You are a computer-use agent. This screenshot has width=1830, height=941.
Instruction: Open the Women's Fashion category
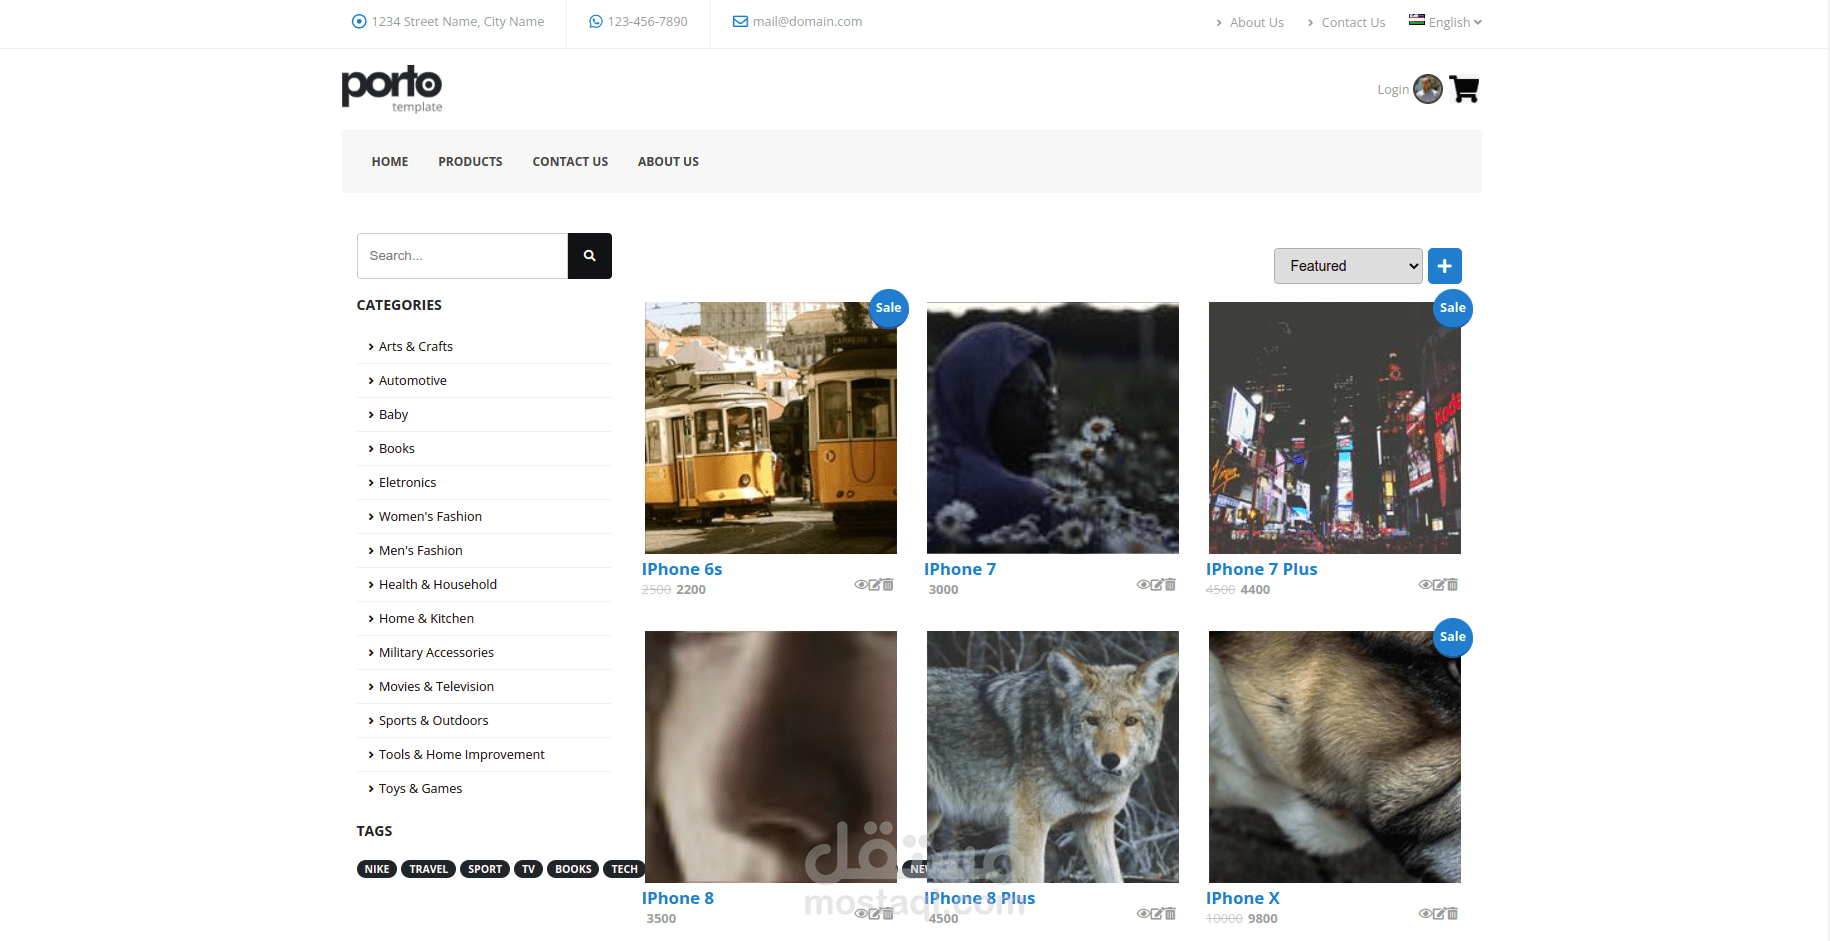[430, 517]
